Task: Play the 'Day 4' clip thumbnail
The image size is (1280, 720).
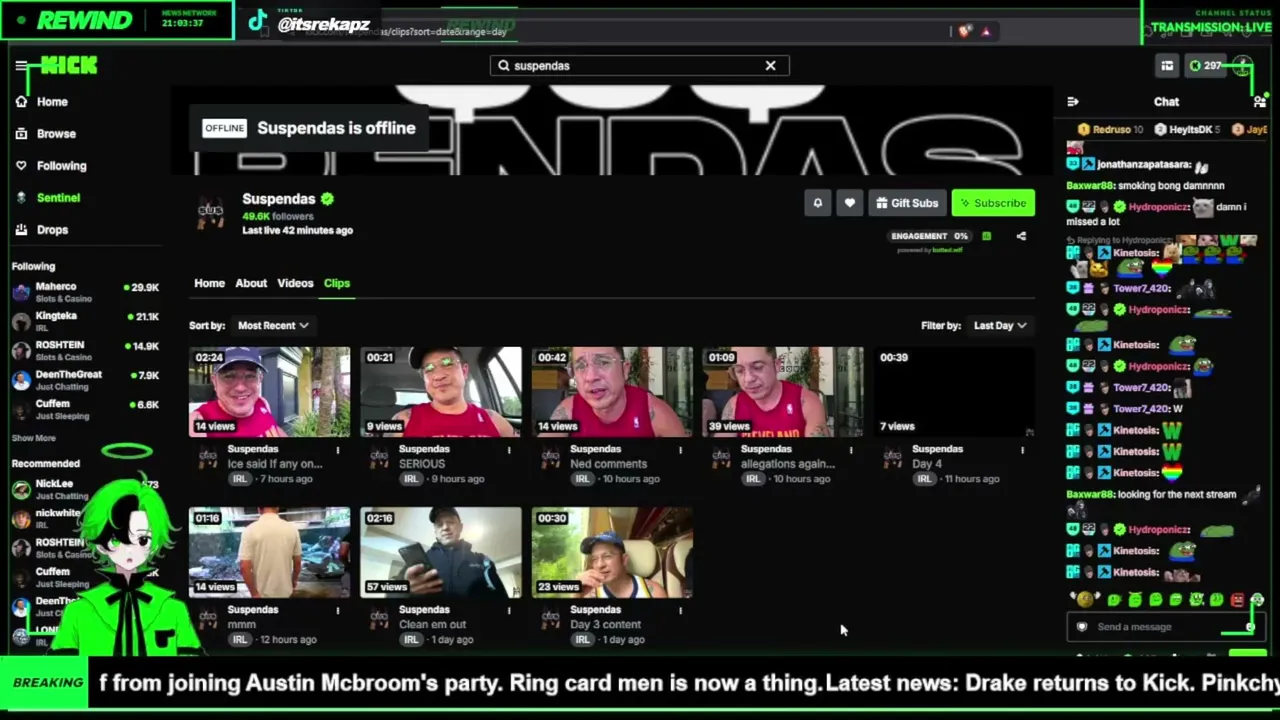Action: pyautogui.click(x=954, y=392)
